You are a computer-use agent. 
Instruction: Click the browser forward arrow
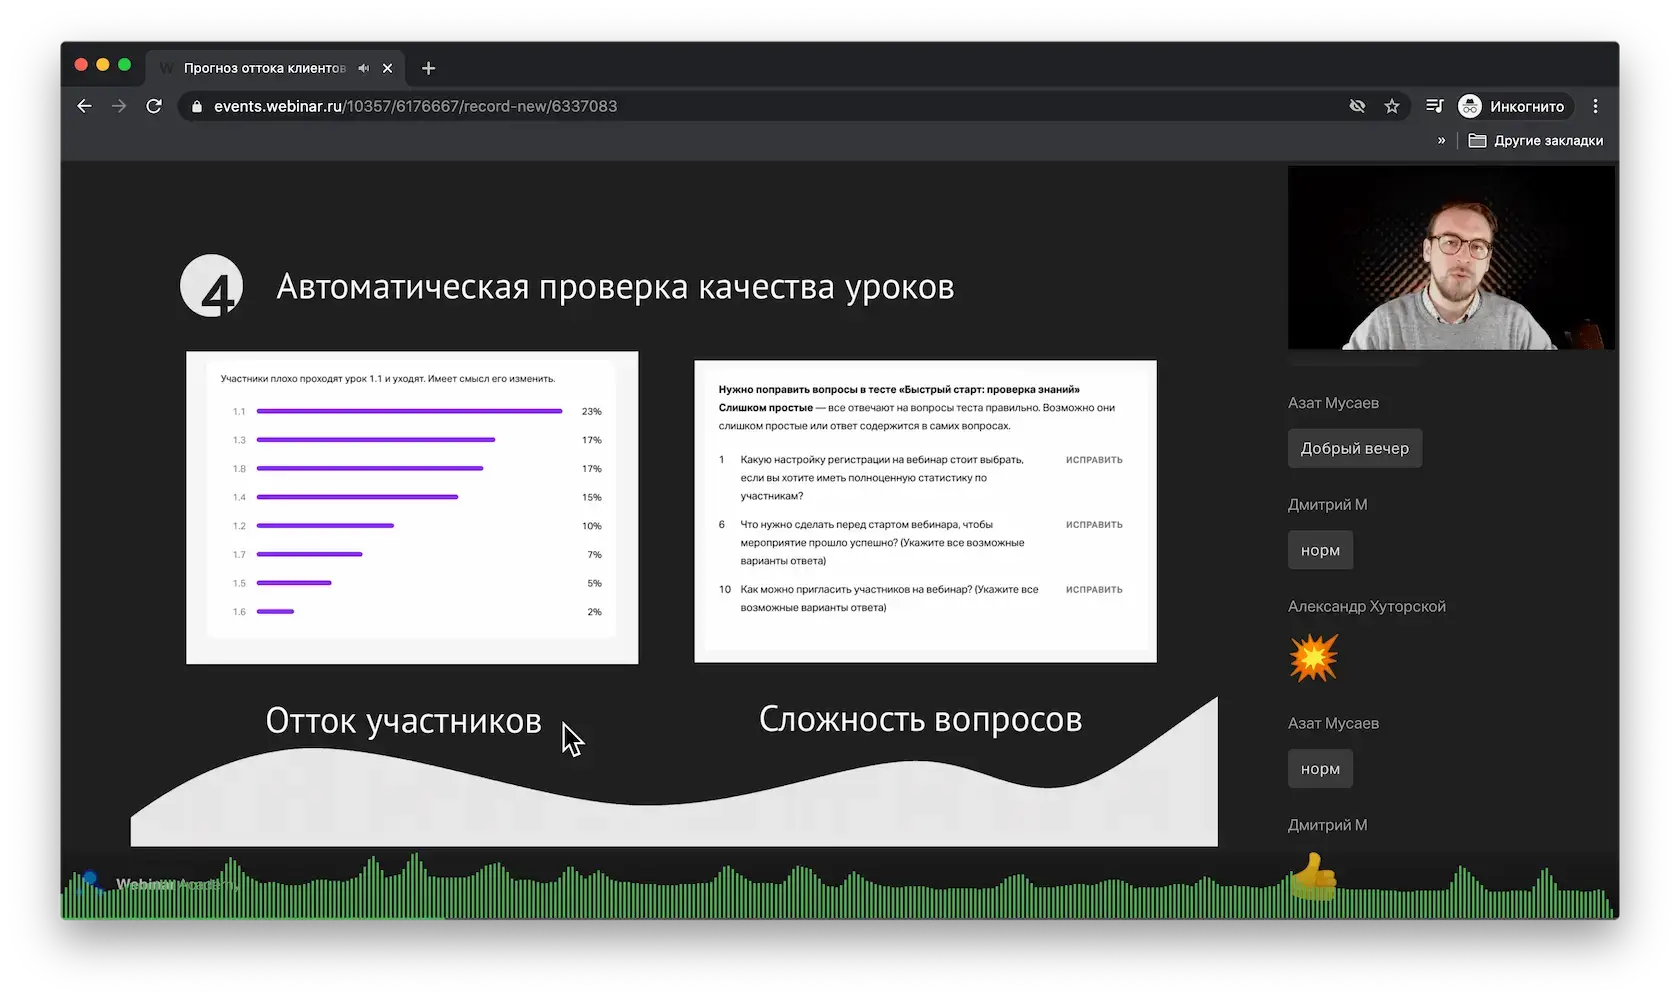point(119,106)
